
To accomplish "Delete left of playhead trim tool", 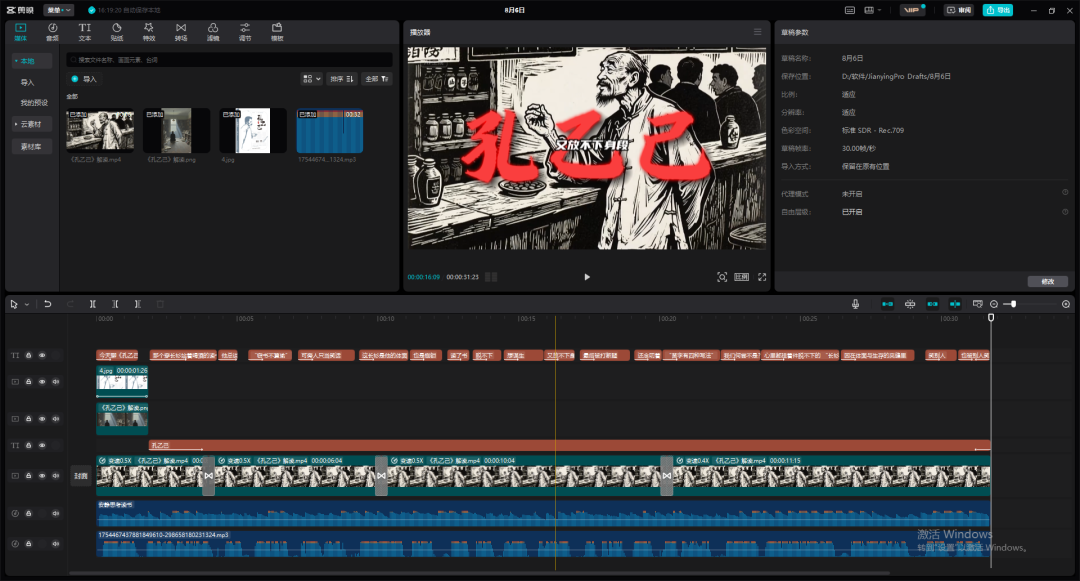I will pyautogui.click(x=115, y=304).
